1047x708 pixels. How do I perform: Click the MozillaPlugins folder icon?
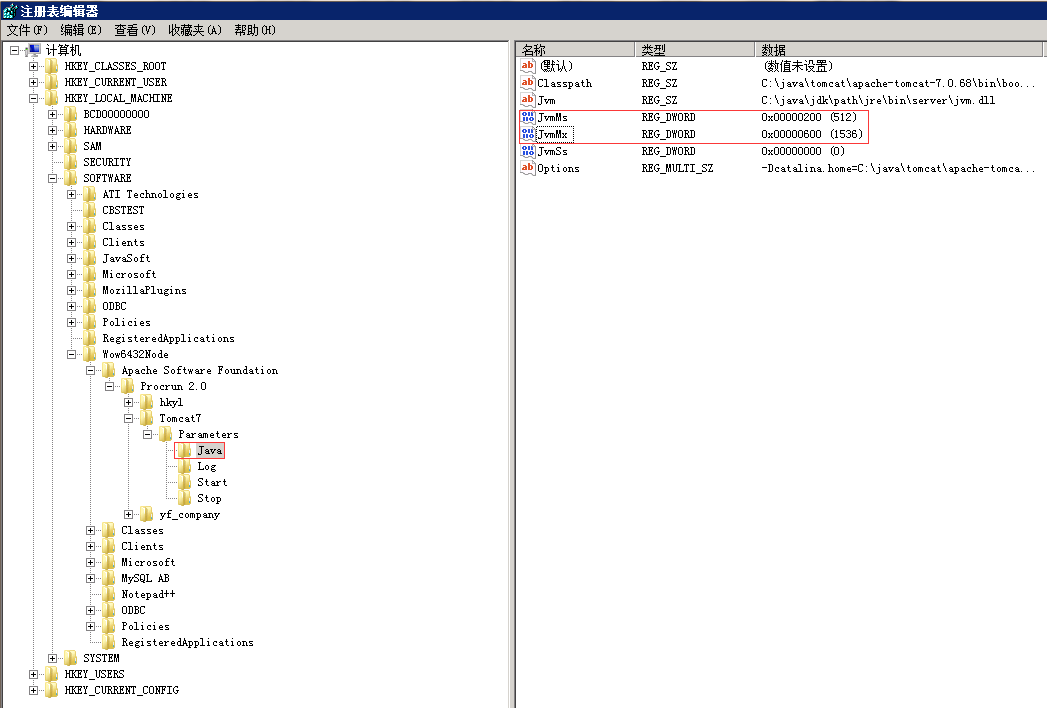click(89, 291)
